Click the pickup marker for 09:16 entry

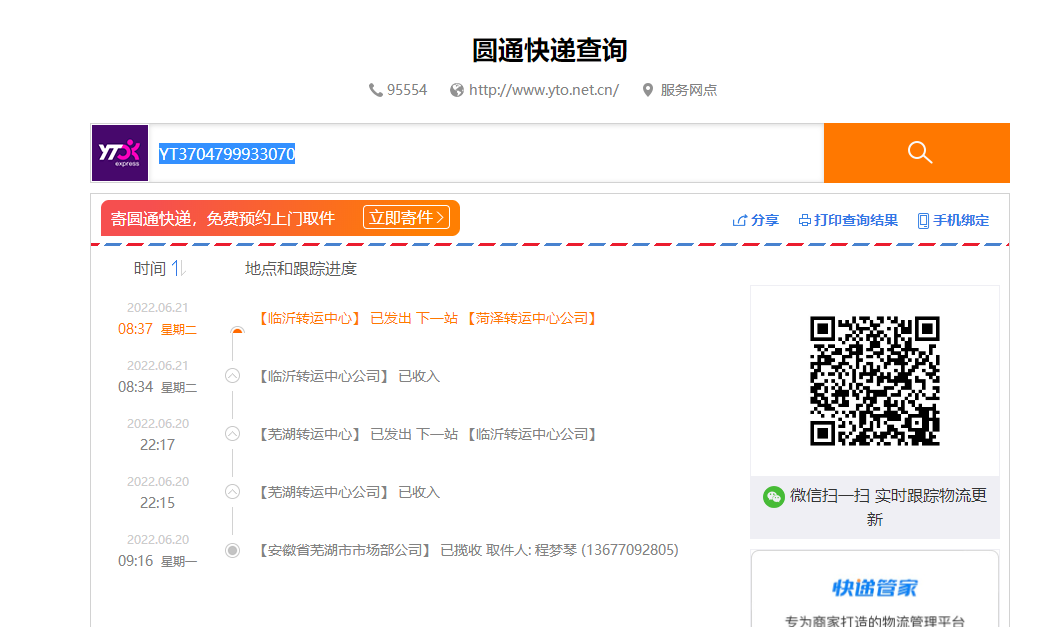232,550
